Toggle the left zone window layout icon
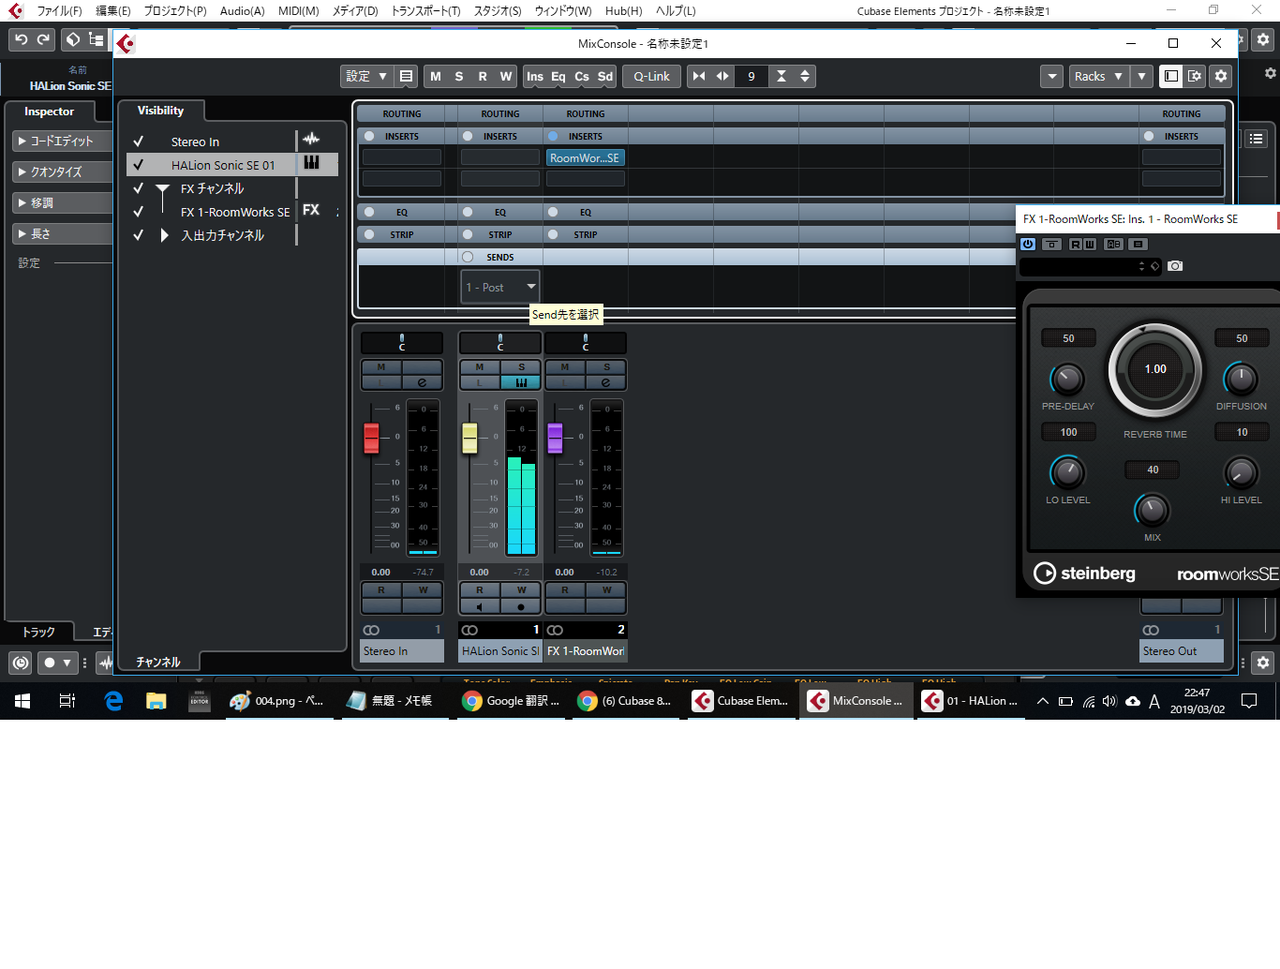 tap(1171, 76)
